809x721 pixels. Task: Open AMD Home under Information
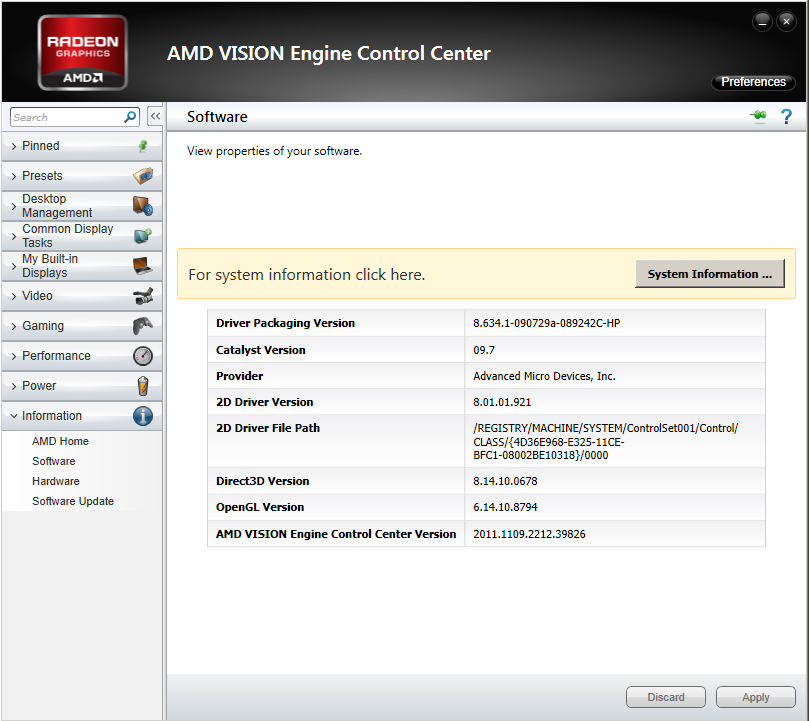click(x=60, y=441)
